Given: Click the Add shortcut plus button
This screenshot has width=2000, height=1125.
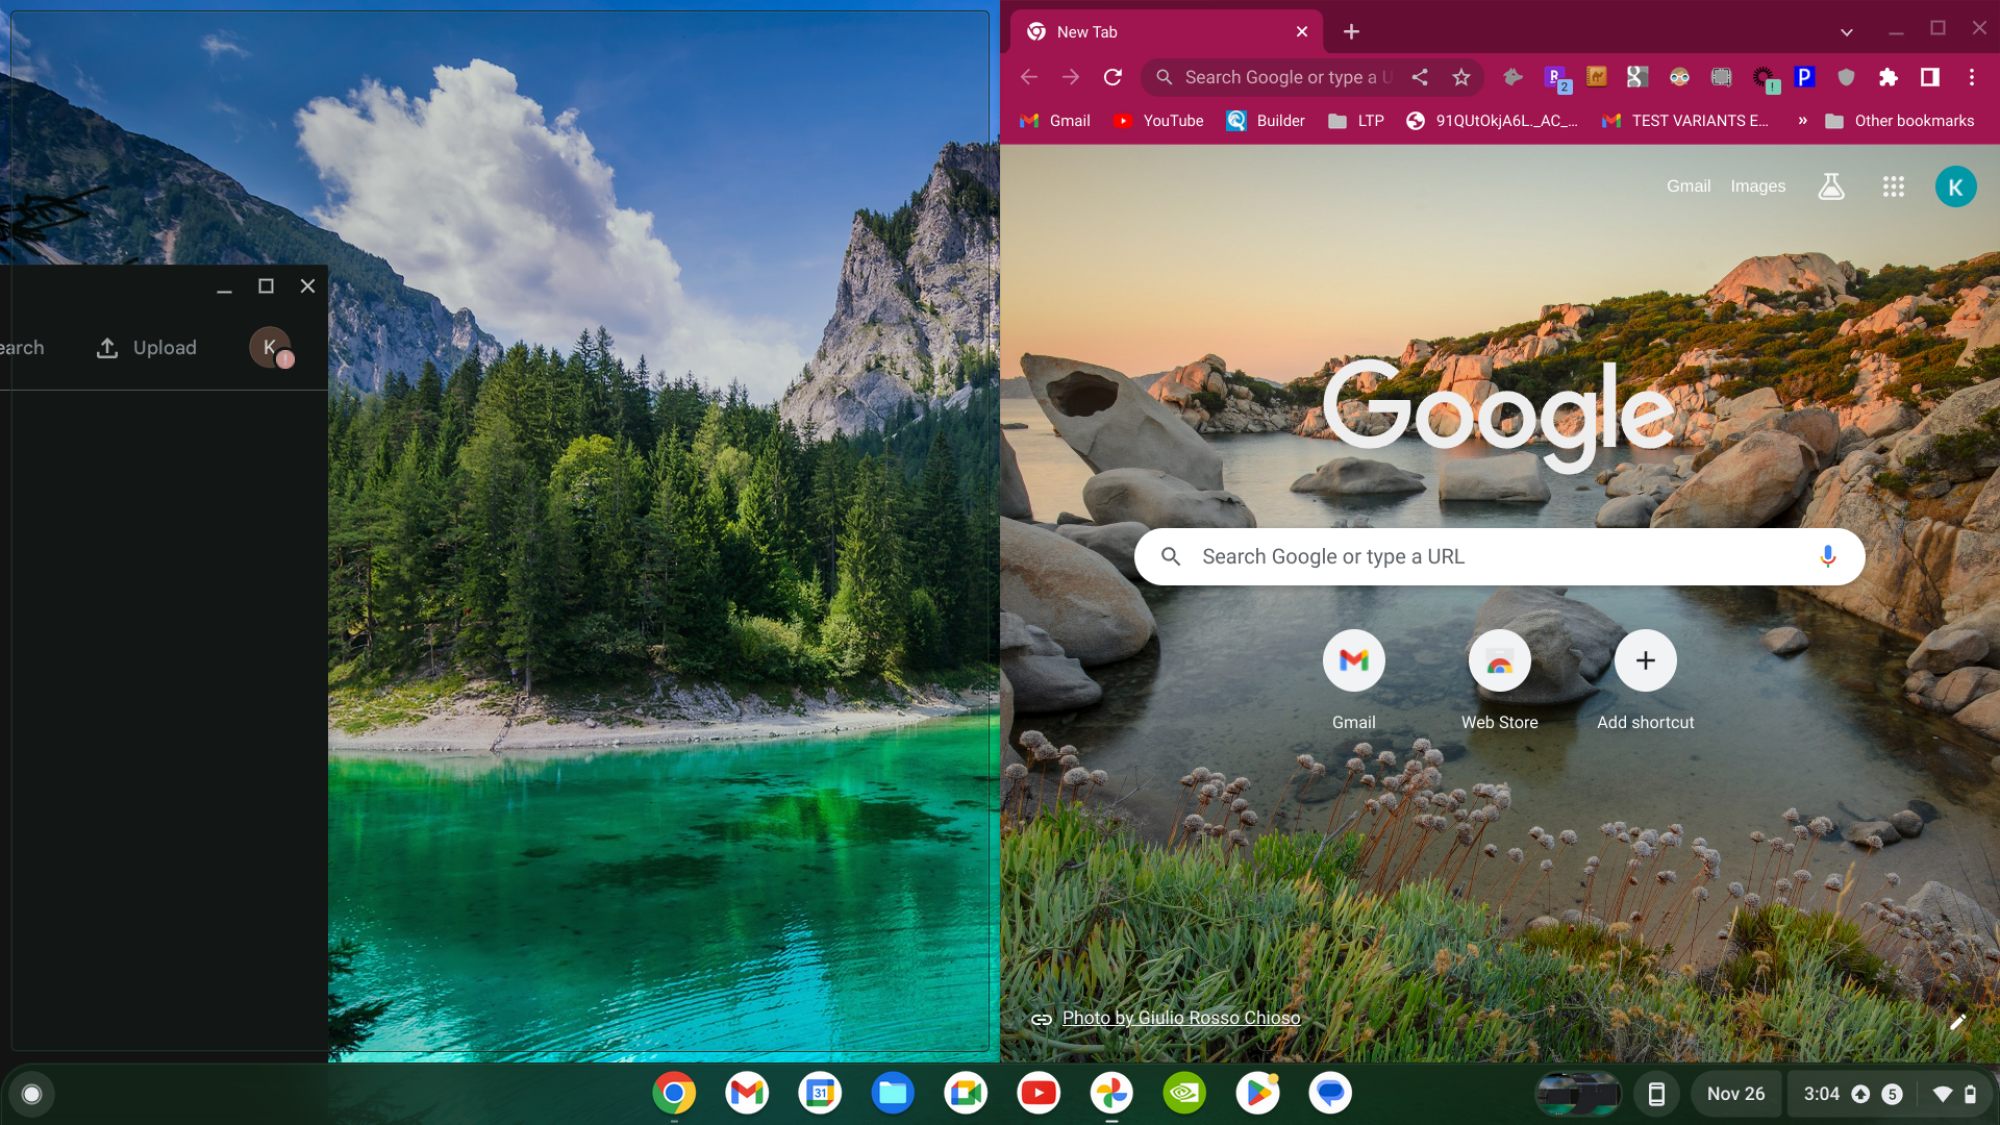Looking at the screenshot, I should pos(1646,661).
